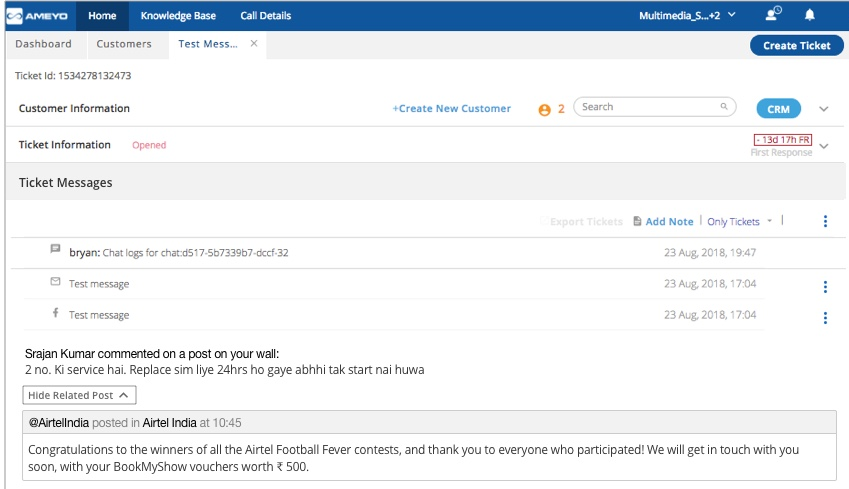The height and width of the screenshot is (489, 849).
Task: Open the Ticket Messages three-dot menu
Action: (825, 221)
